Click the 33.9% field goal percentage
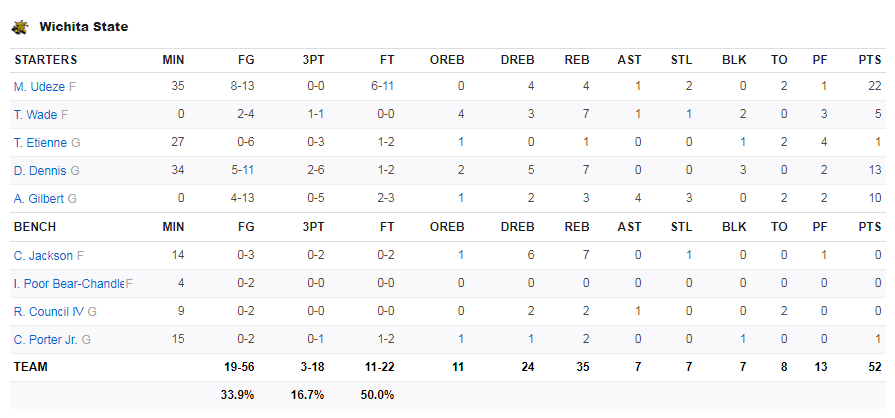This screenshot has width=895, height=418. pyautogui.click(x=237, y=395)
